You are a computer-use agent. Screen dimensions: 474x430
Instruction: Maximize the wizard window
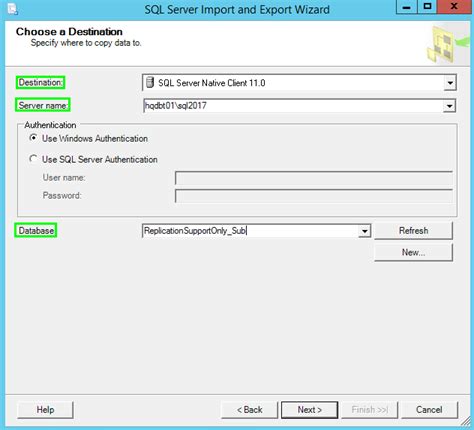[x=427, y=7]
